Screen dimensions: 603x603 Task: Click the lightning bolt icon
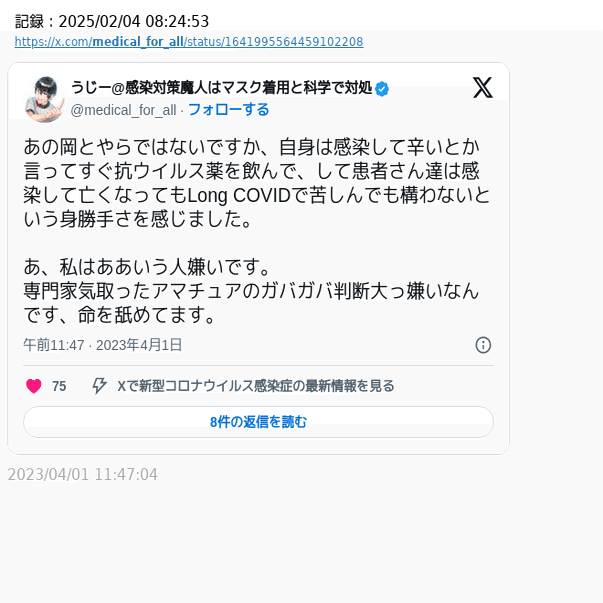(x=99, y=386)
